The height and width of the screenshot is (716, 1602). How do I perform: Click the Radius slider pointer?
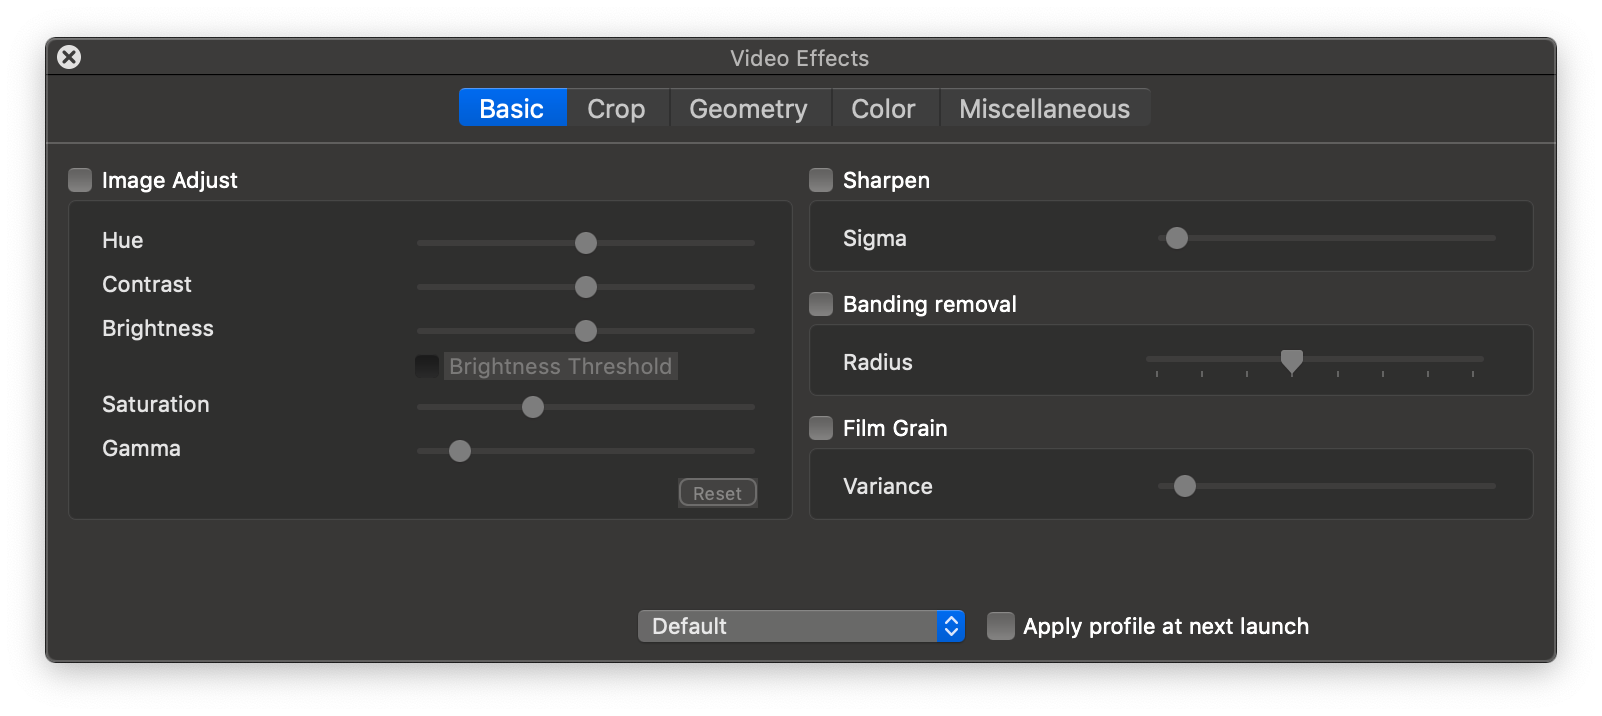tap(1292, 361)
